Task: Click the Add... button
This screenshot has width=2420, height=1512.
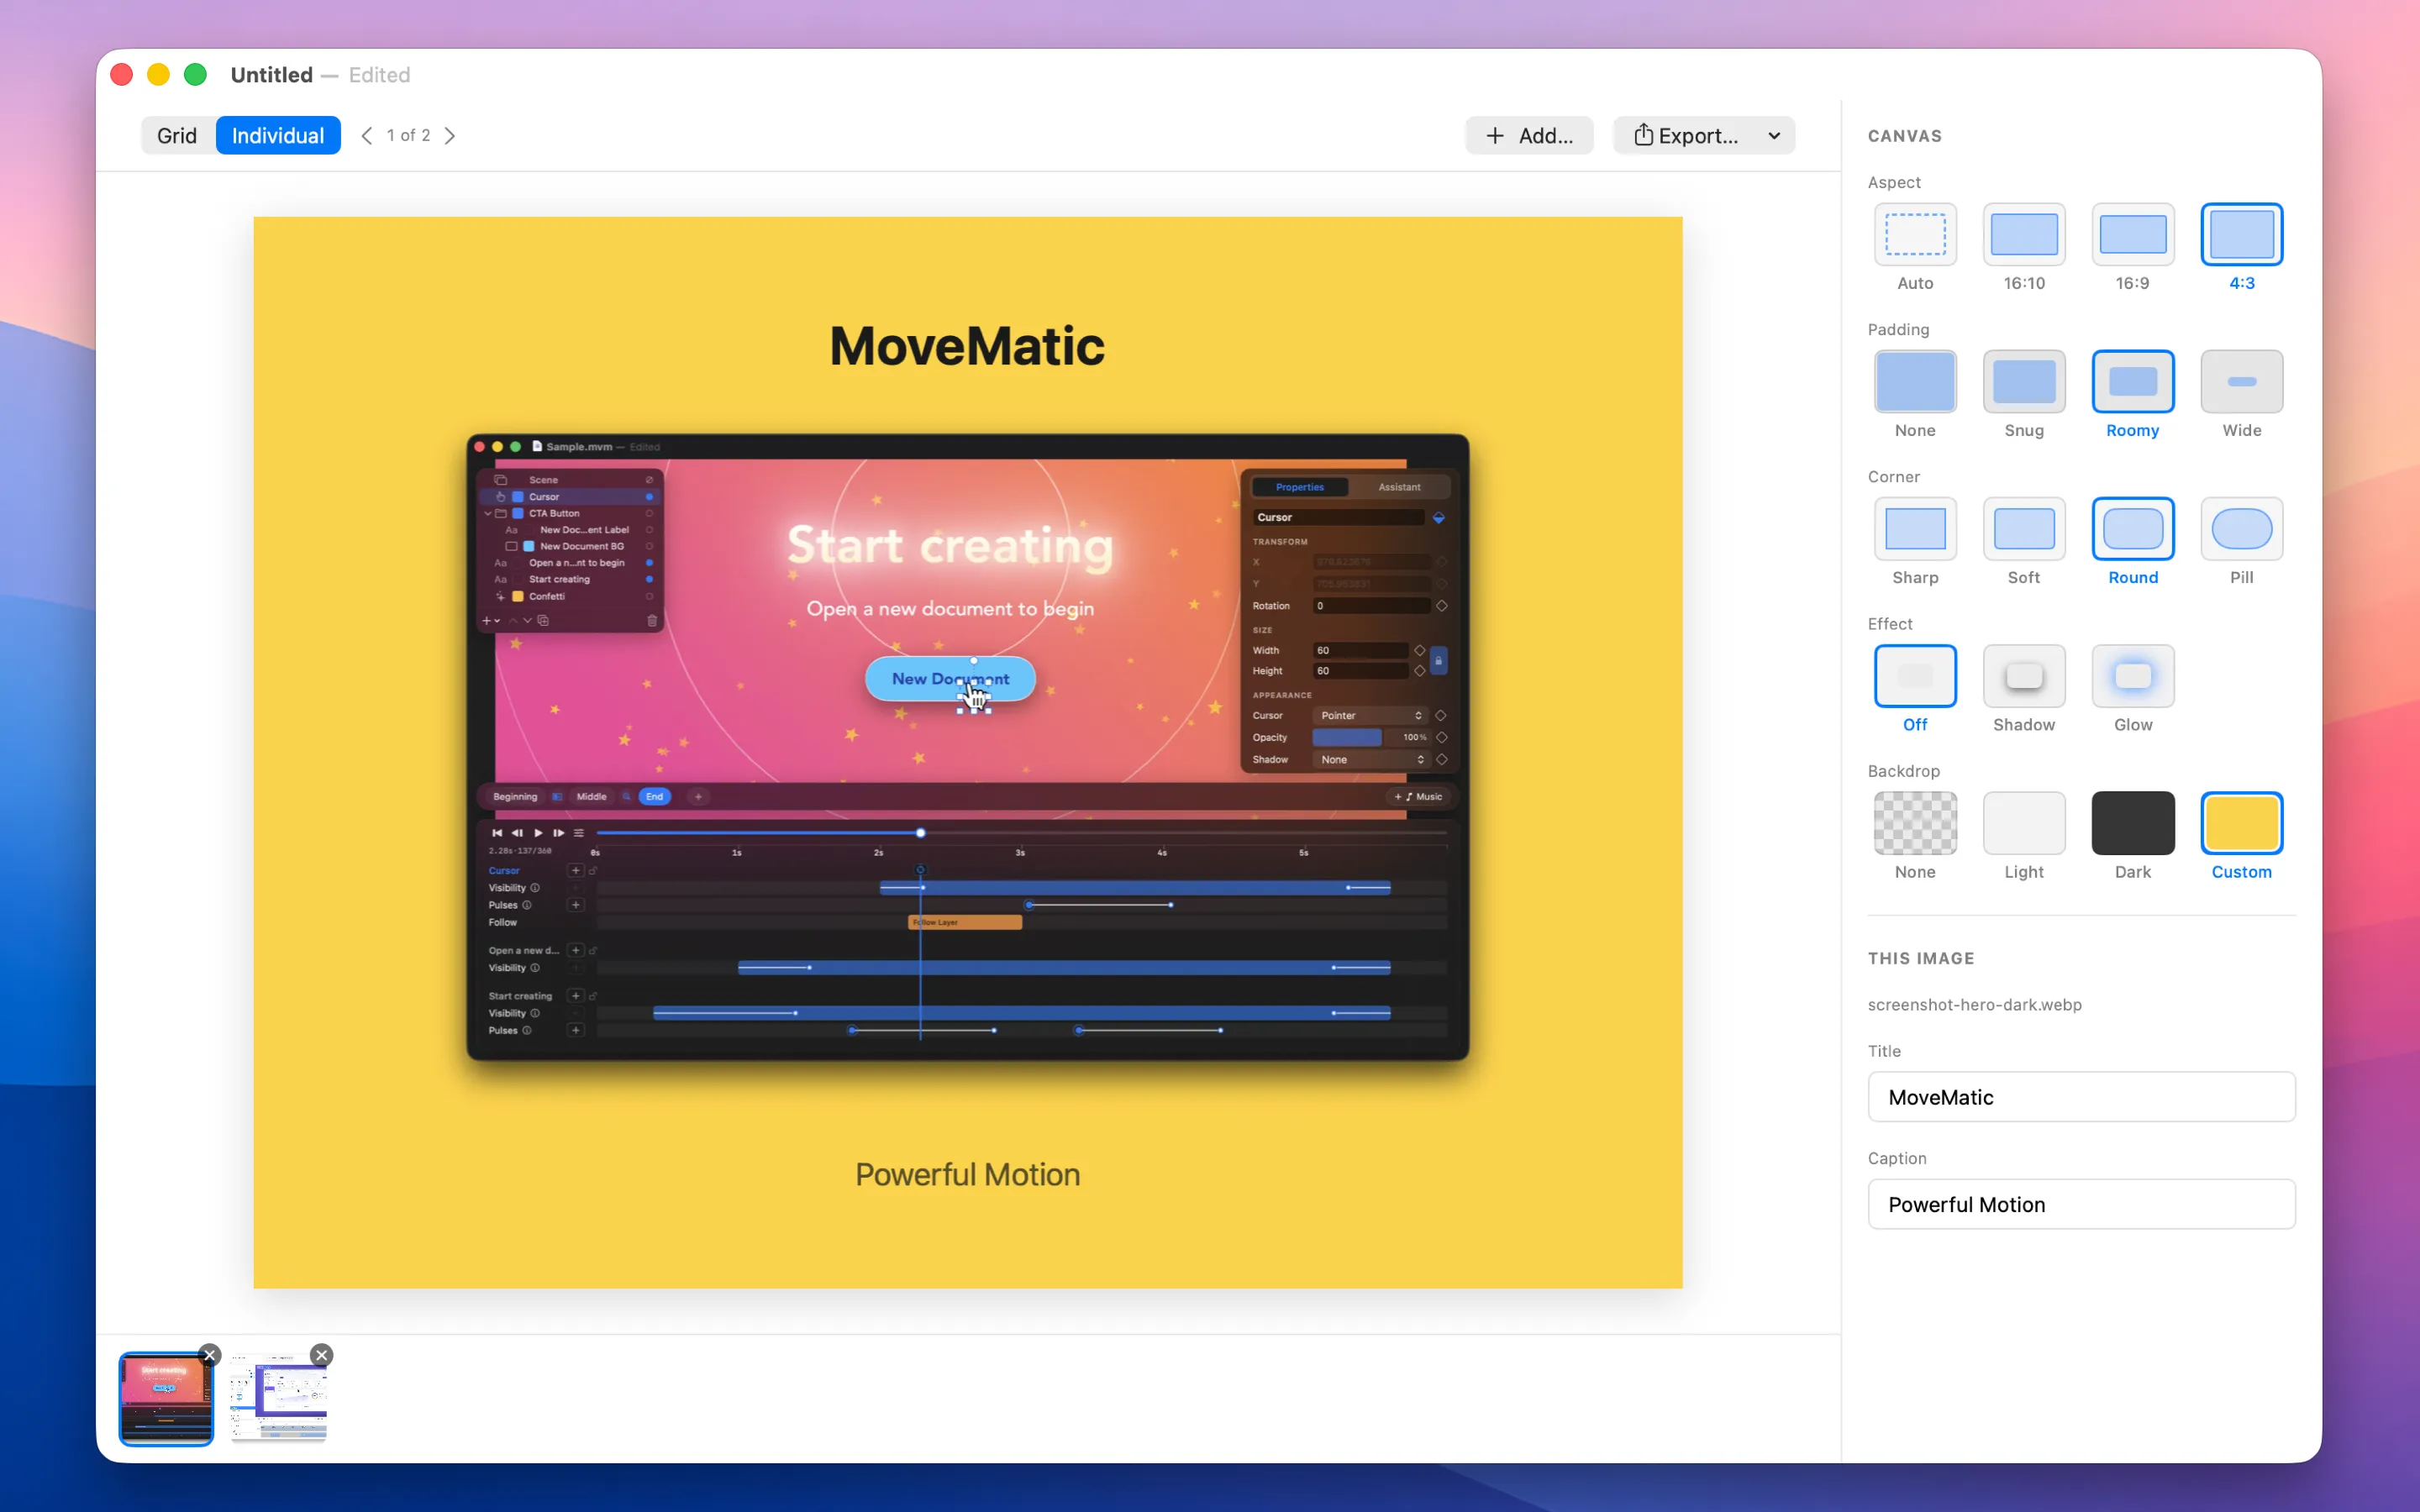Action: (x=1529, y=135)
